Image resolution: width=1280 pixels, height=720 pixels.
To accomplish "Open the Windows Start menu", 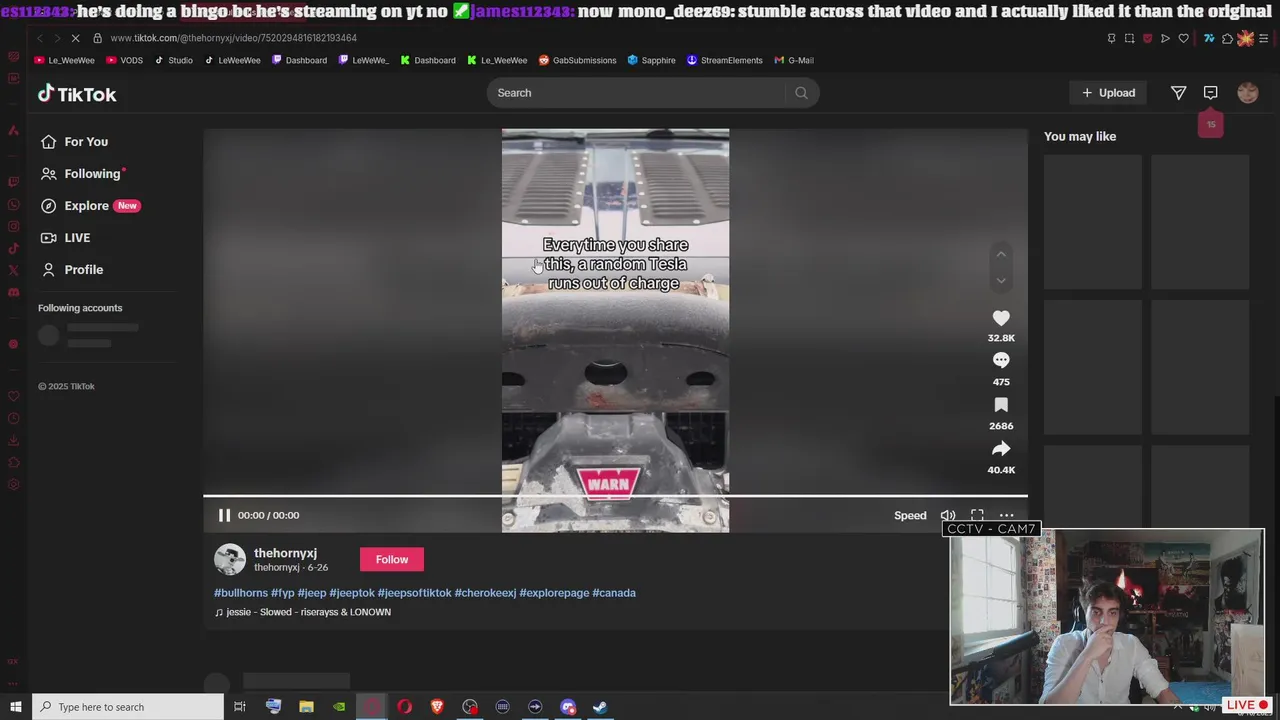I will [x=15, y=707].
